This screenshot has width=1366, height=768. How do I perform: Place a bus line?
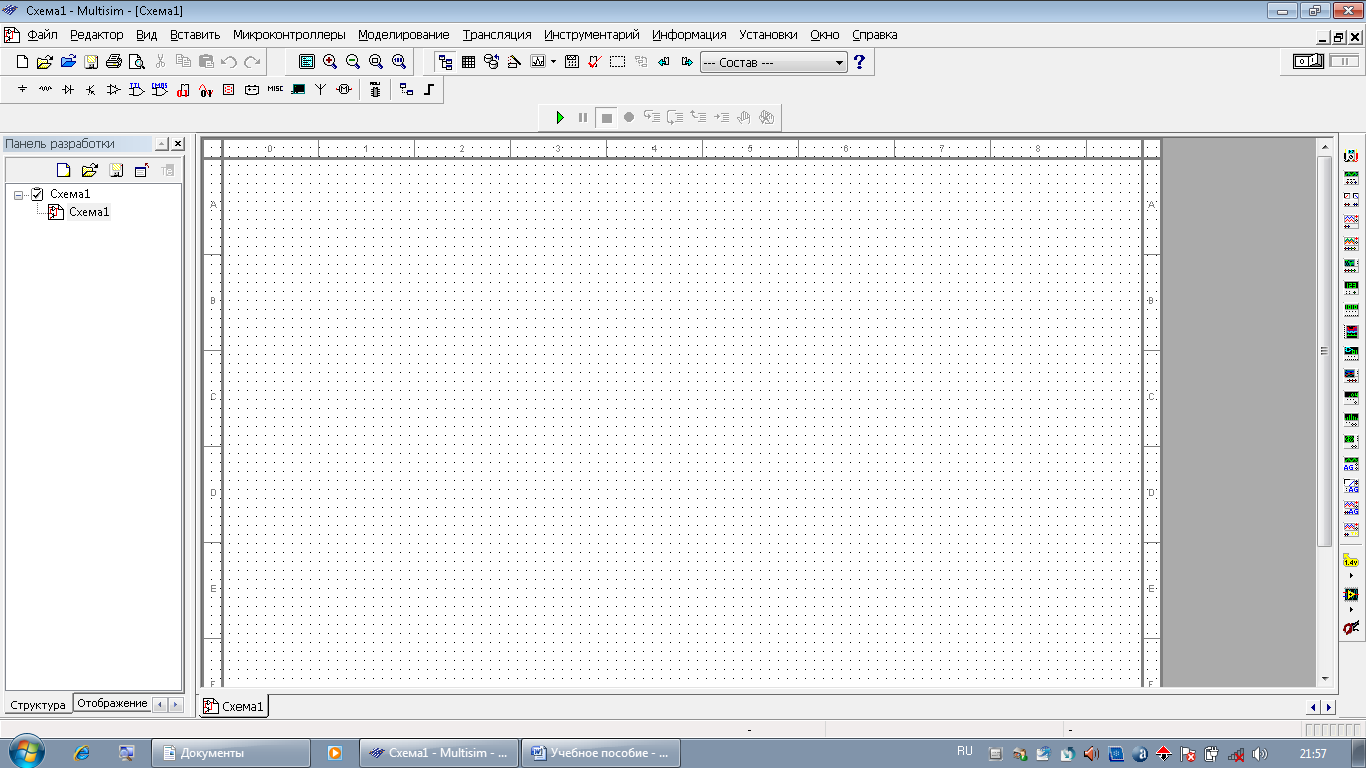[x=429, y=89]
